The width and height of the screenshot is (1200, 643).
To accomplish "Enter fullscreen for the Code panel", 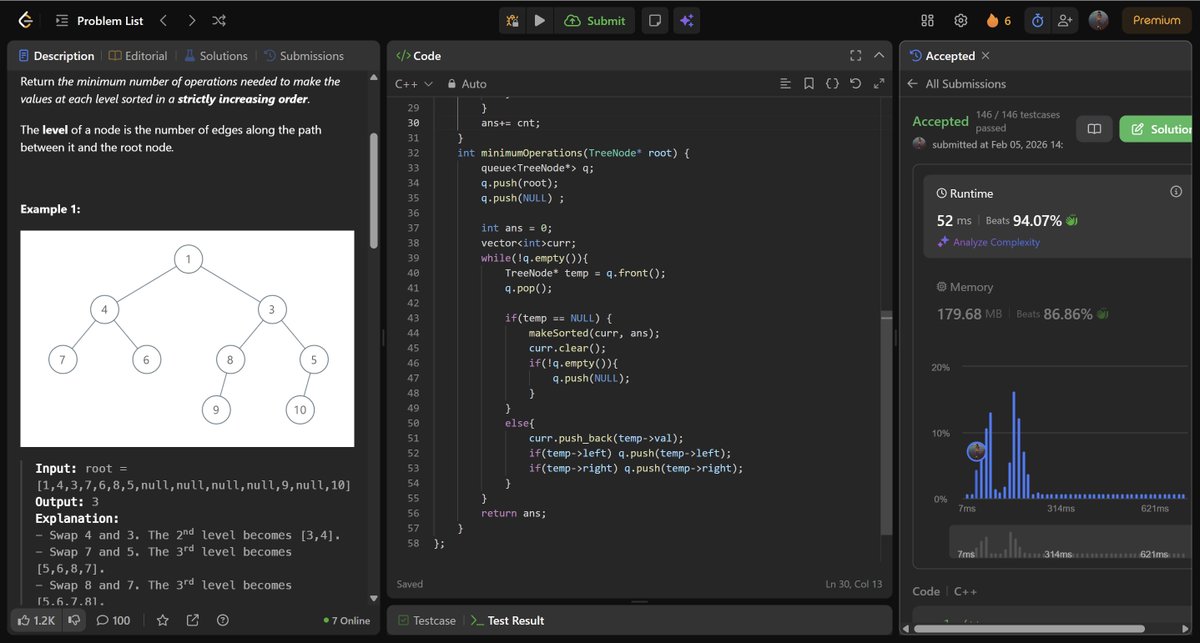I will 855,56.
